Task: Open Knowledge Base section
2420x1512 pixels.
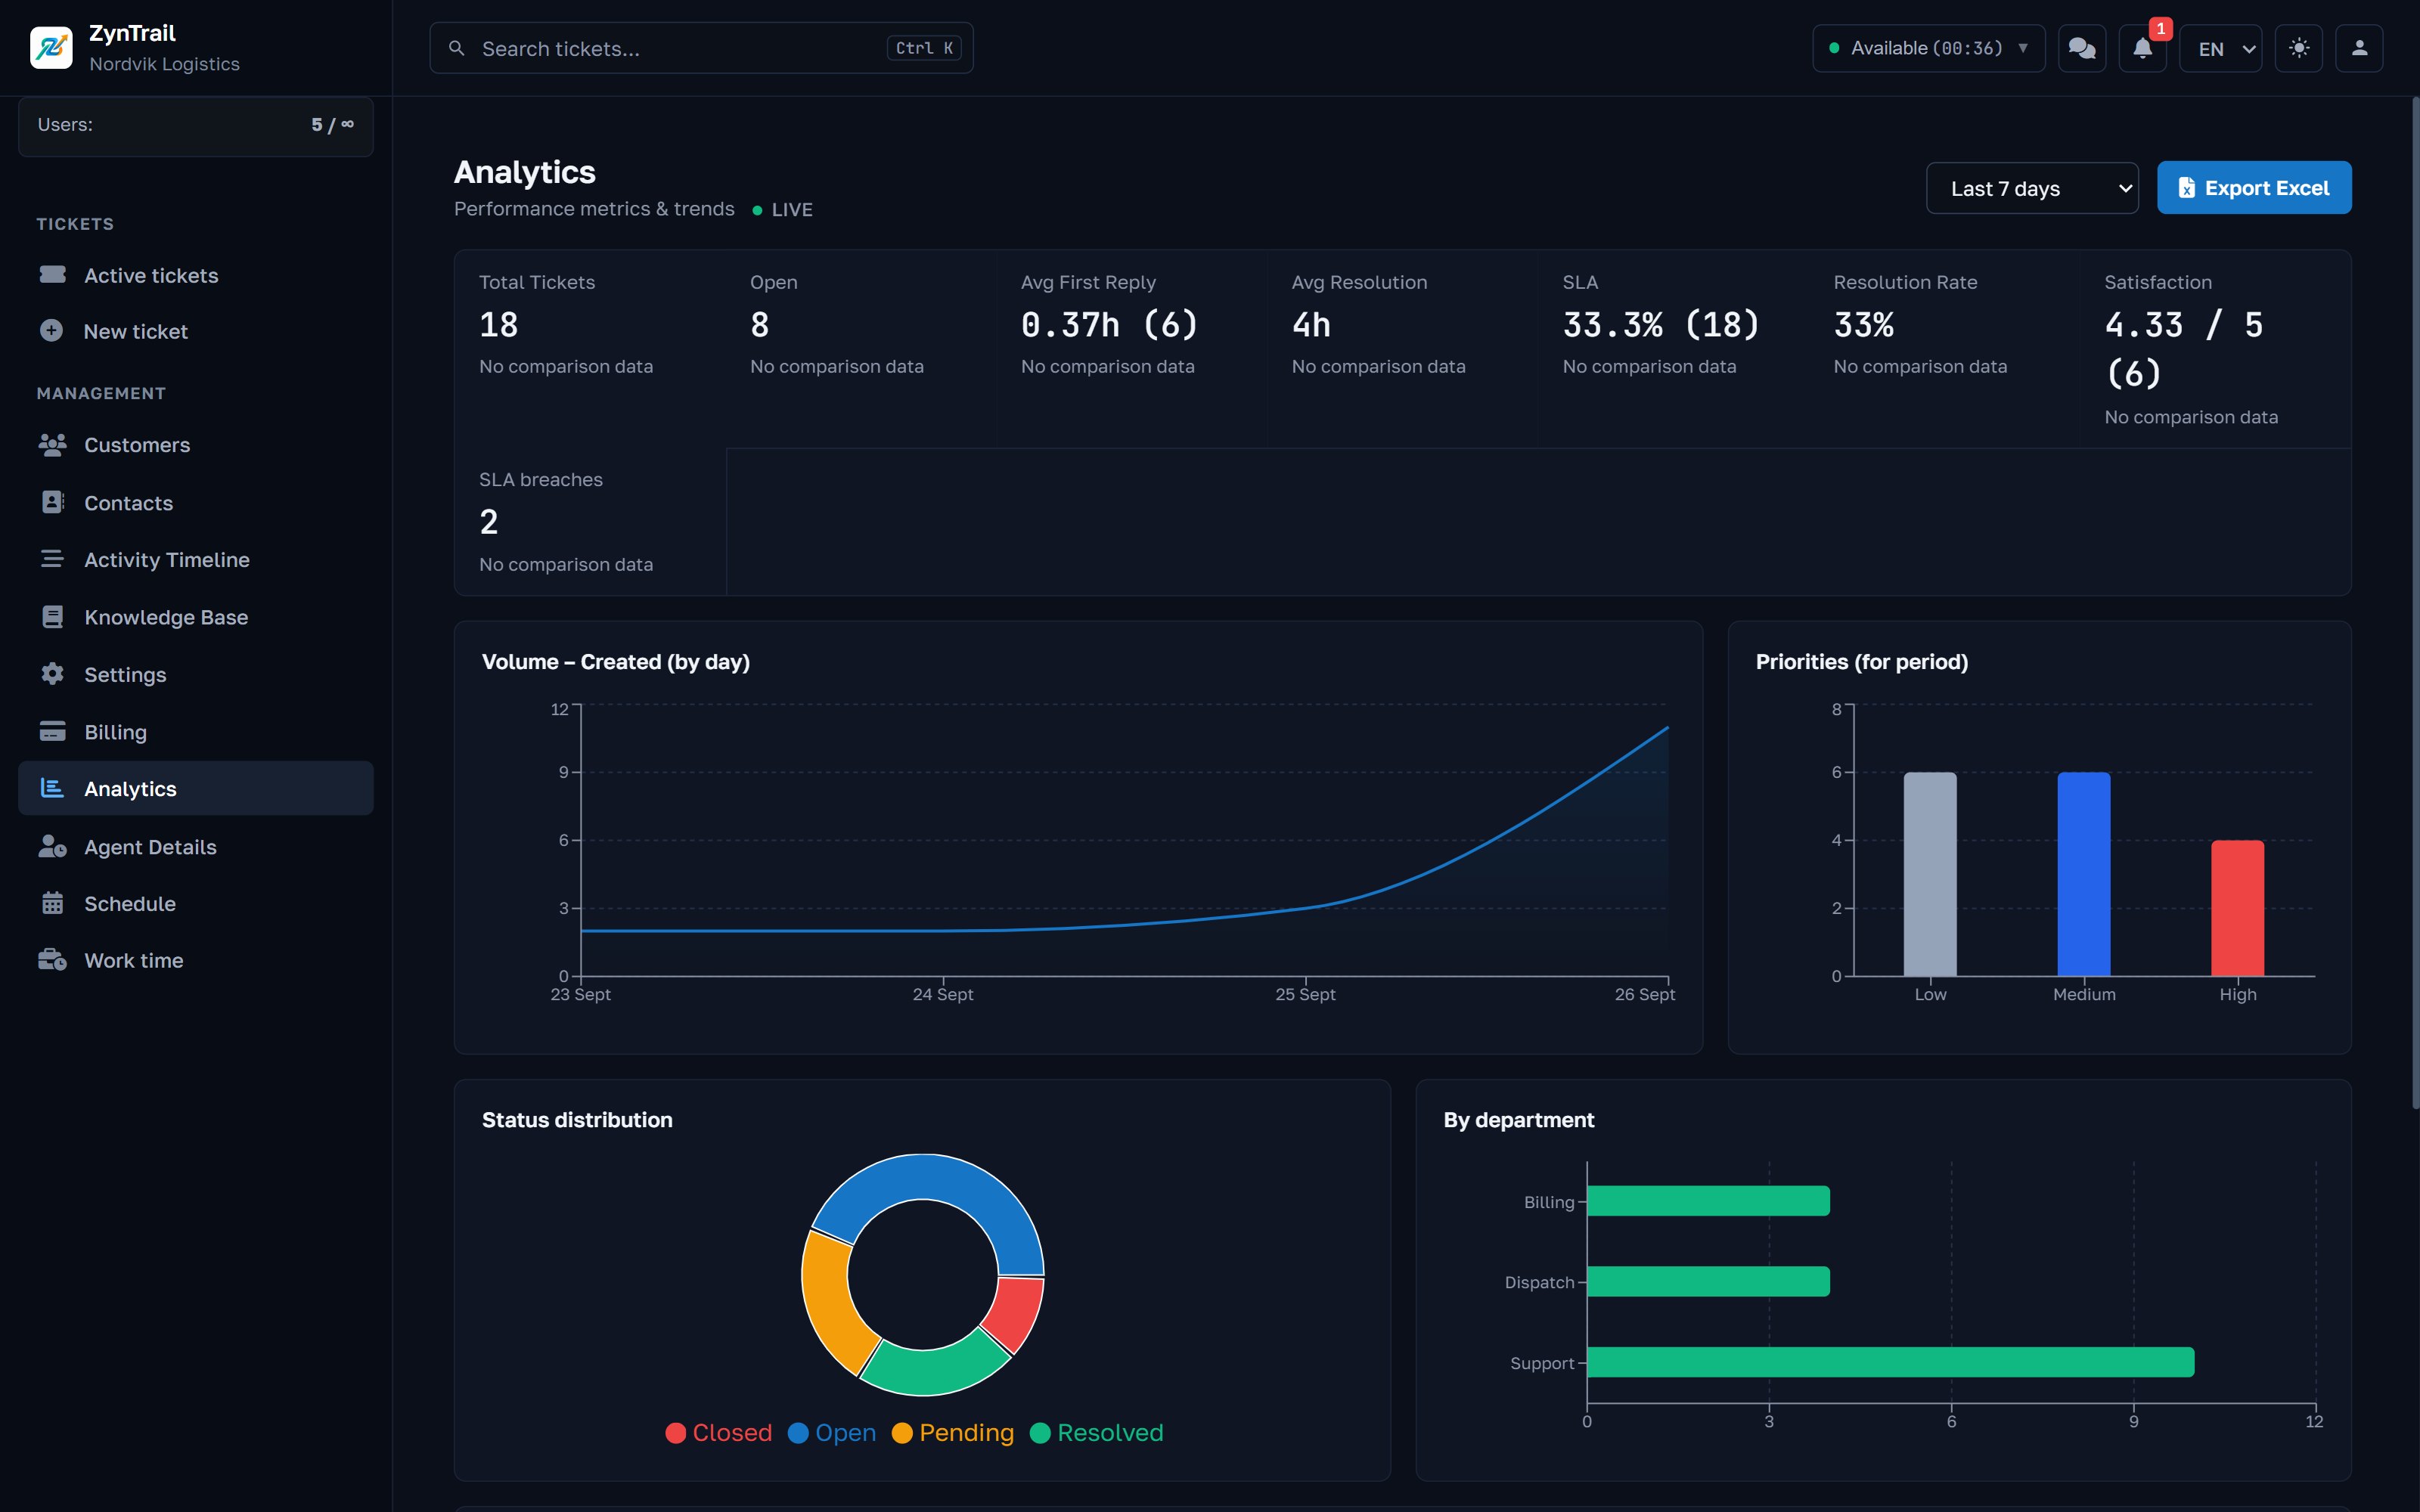Action: point(196,617)
